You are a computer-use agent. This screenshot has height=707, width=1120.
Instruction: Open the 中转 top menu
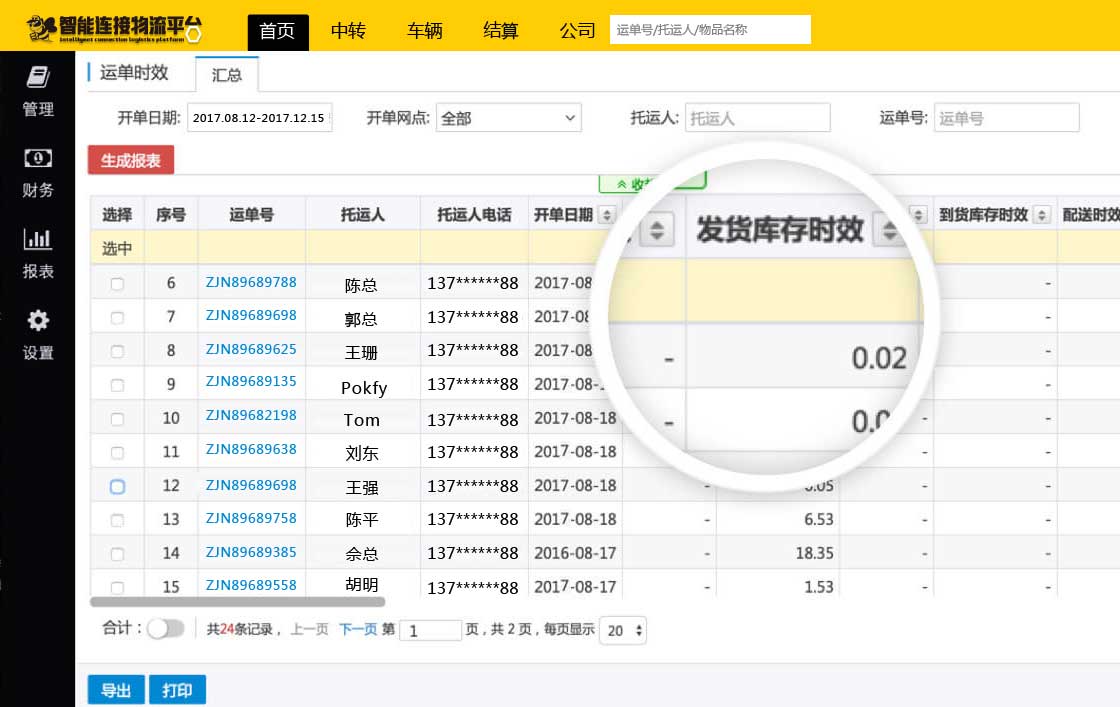tap(348, 31)
